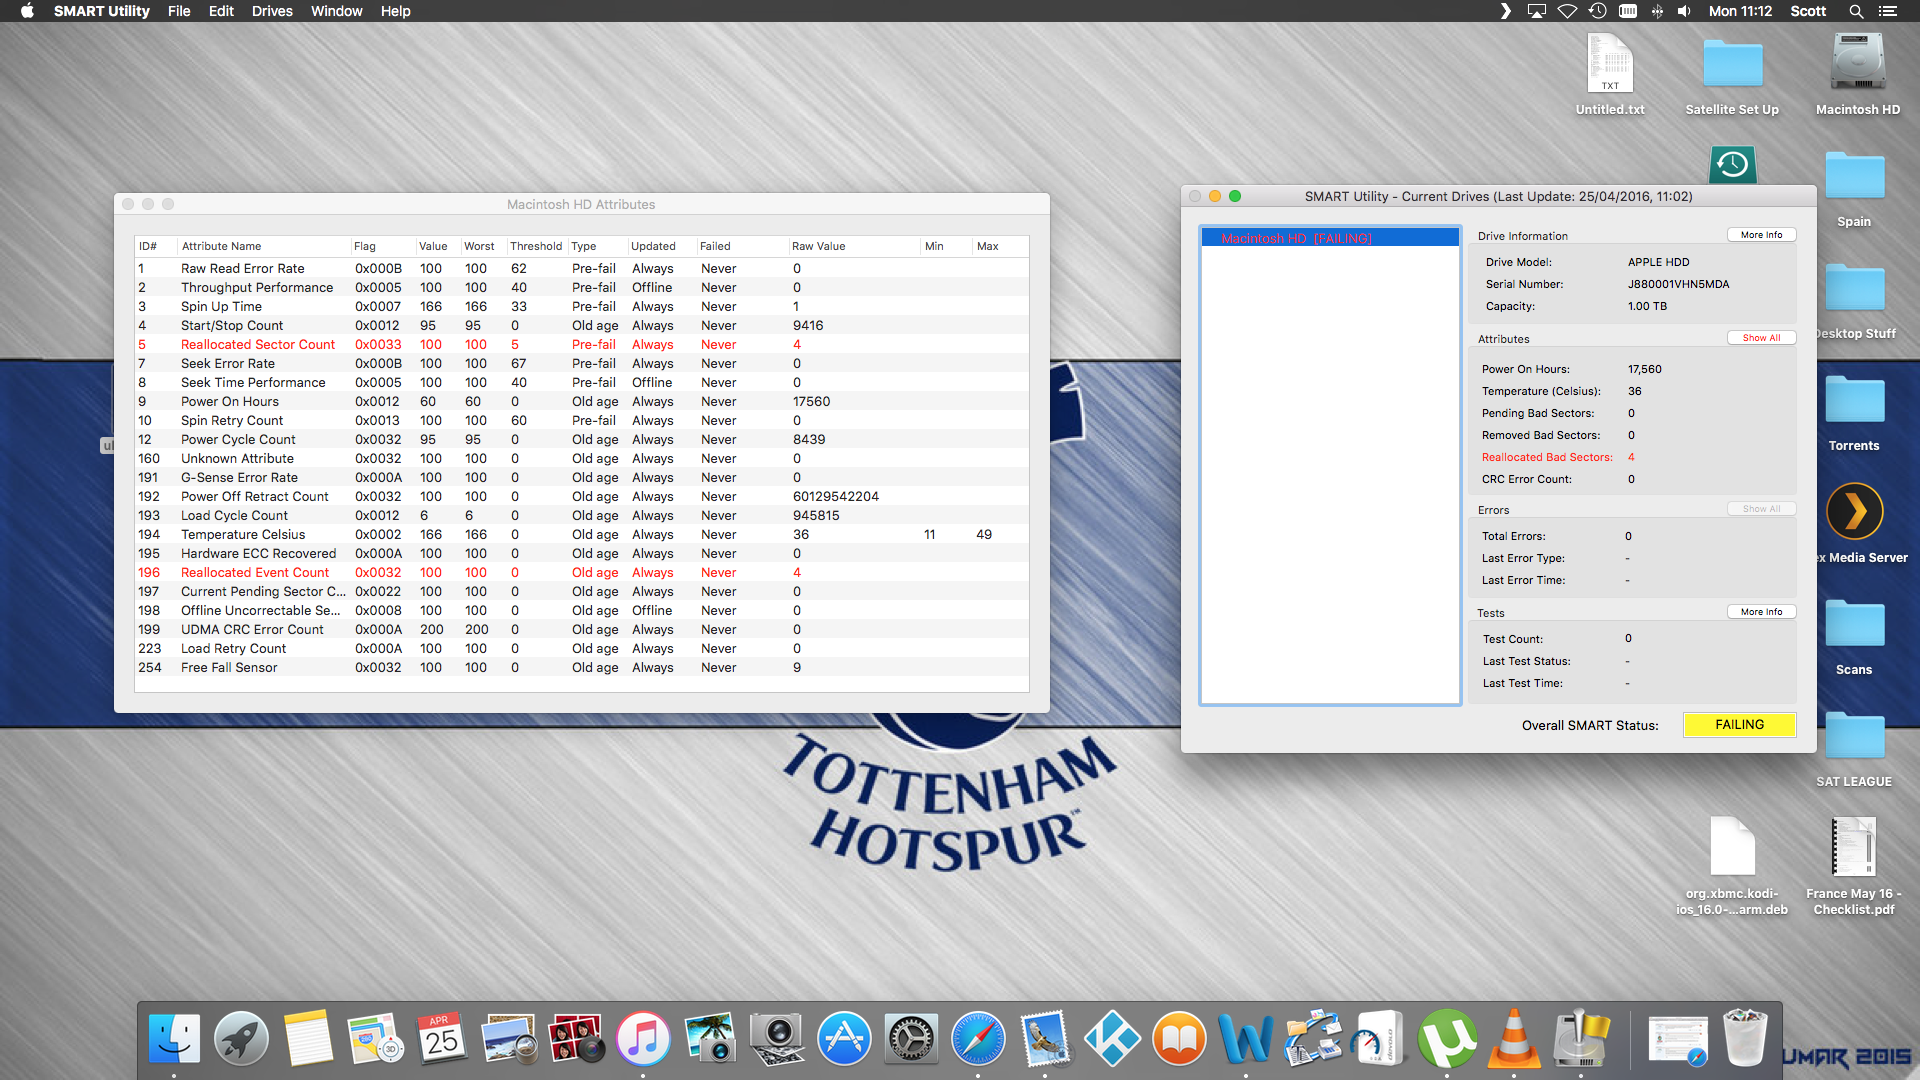Click the volume speaker in menu bar
The height and width of the screenshot is (1080, 1920).
(x=1684, y=11)
